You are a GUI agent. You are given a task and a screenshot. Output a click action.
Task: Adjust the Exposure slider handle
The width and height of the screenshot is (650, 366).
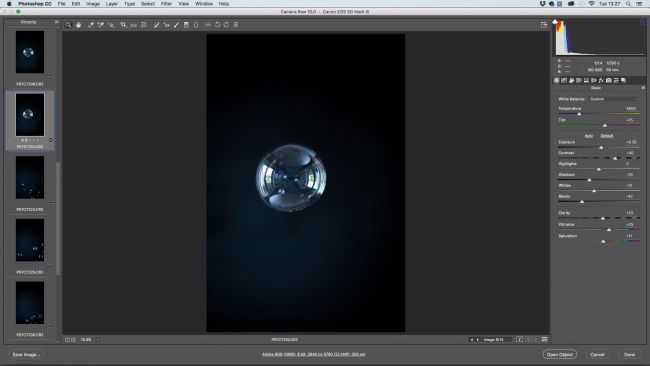(x=601, y=148)
